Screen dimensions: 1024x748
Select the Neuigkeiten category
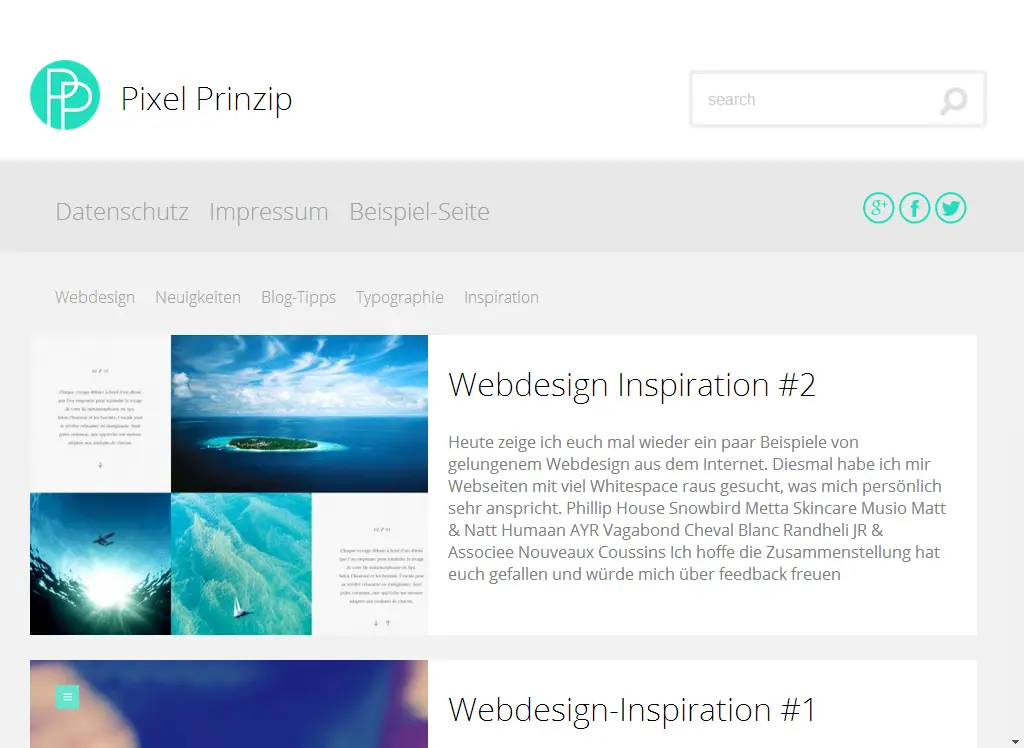[198, 297]
